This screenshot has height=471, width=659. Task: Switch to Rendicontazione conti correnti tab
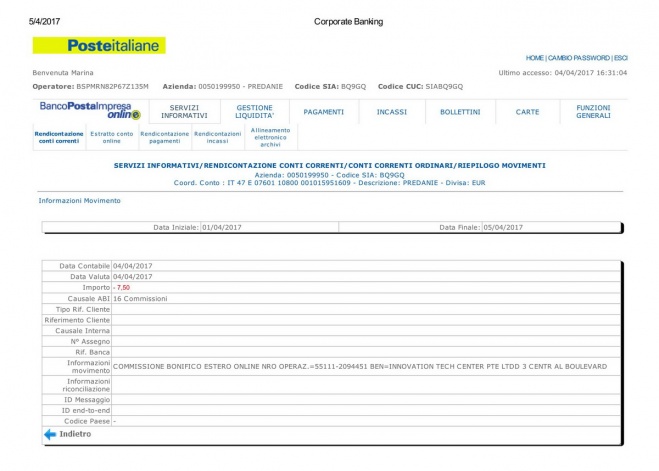(x=57, y=137)
